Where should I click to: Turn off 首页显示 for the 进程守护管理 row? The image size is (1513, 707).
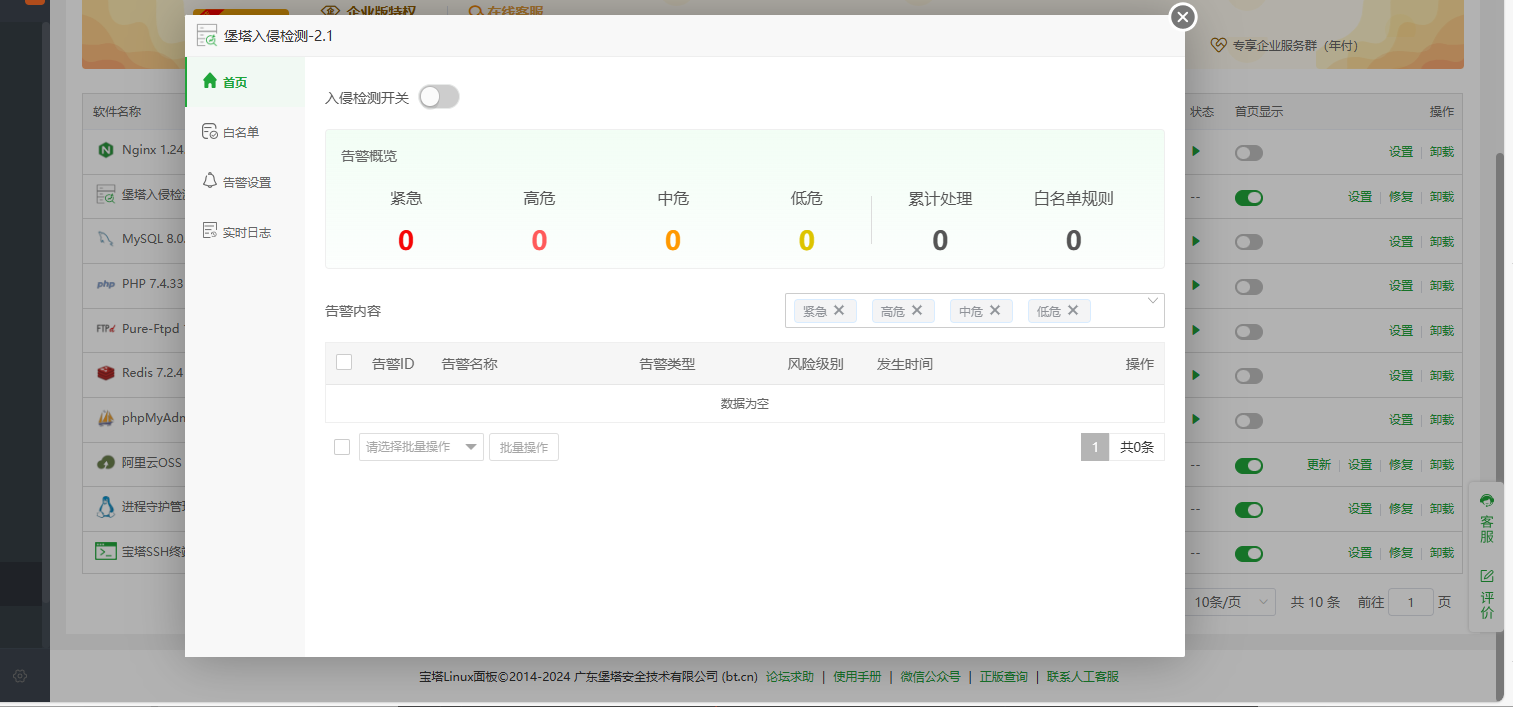click(x=1249, y=510)
